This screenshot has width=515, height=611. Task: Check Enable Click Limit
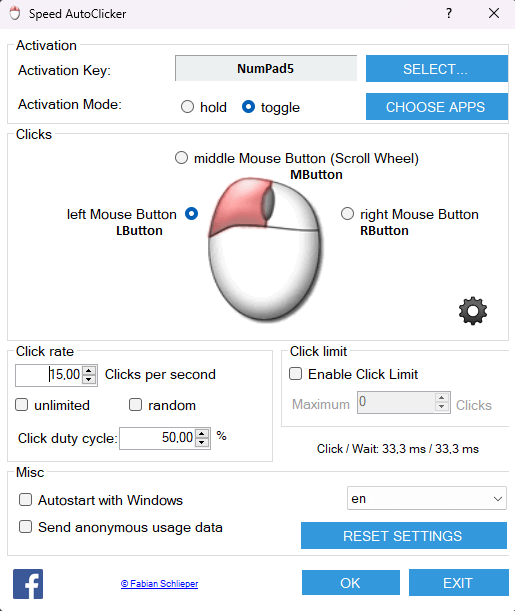[295, 374]
